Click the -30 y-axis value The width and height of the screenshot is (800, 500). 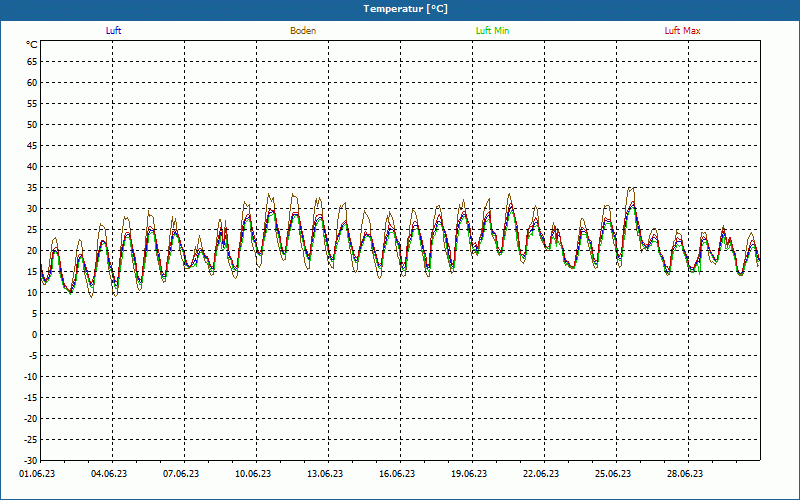click(31, 460)
